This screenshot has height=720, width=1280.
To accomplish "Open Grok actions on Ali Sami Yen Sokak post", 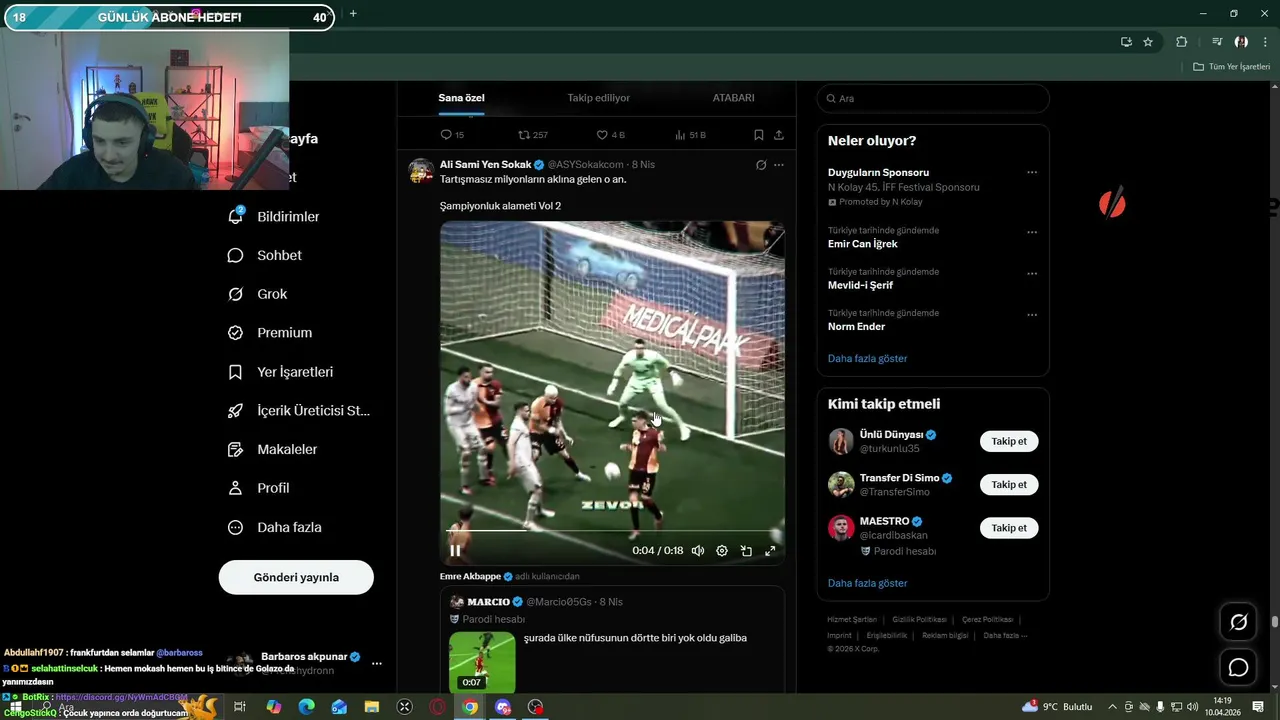I will point(761,165).
